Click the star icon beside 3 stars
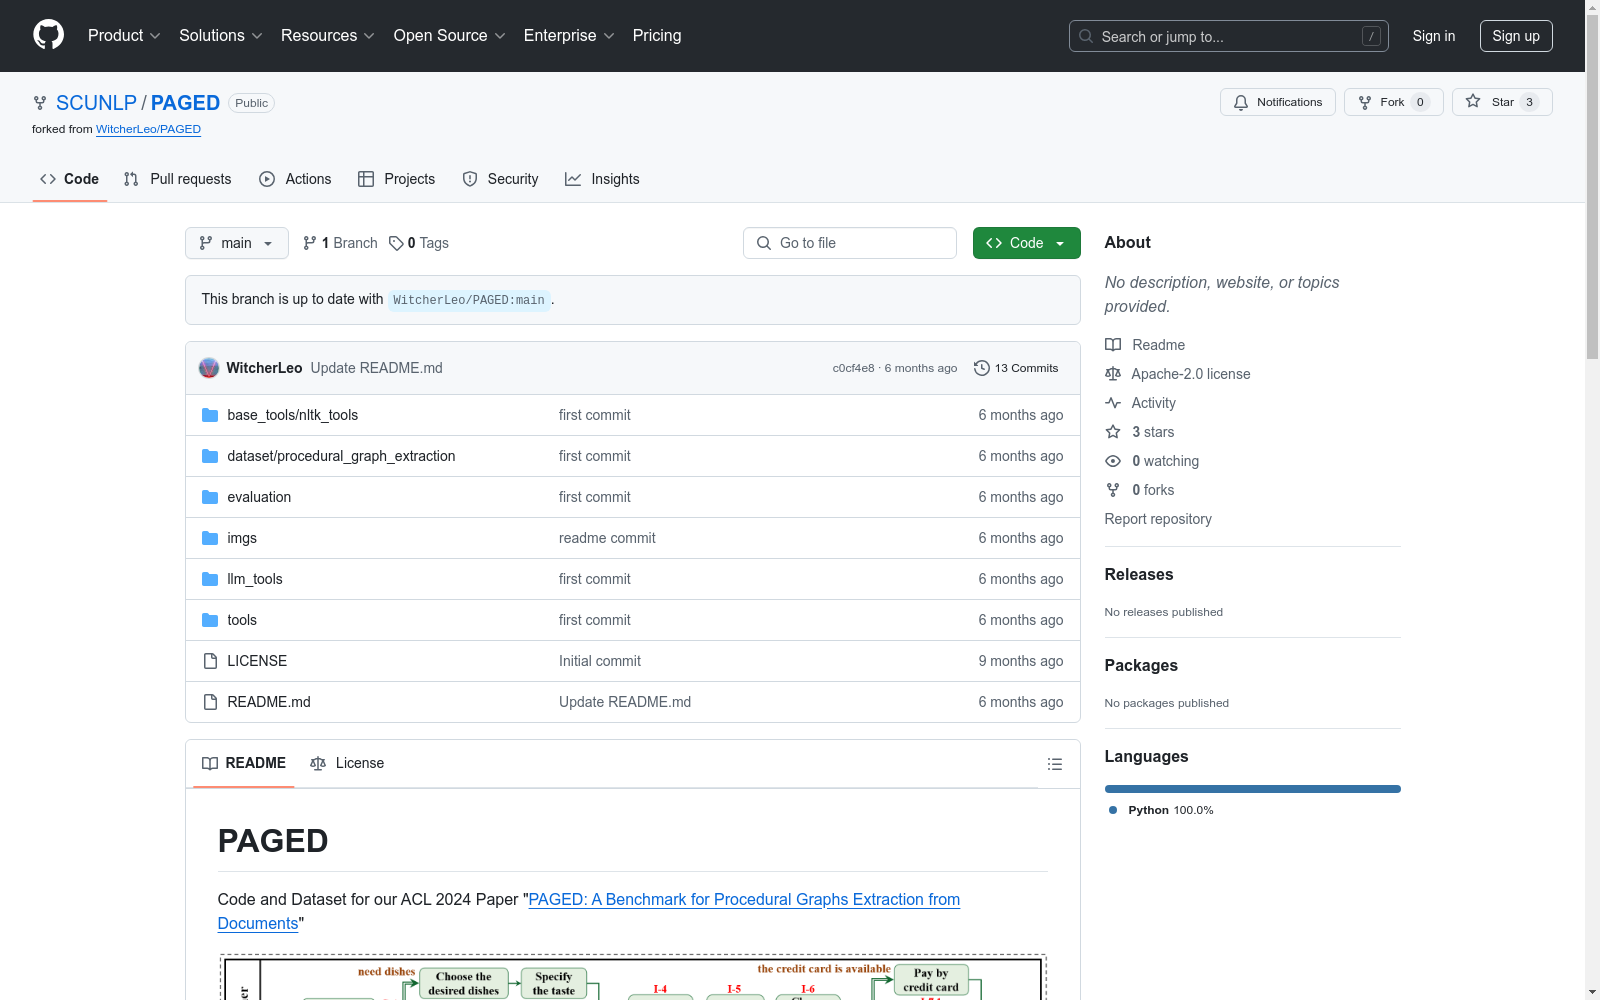This screenshot has height=1000, width=1600. click(x=1113, y=432)
